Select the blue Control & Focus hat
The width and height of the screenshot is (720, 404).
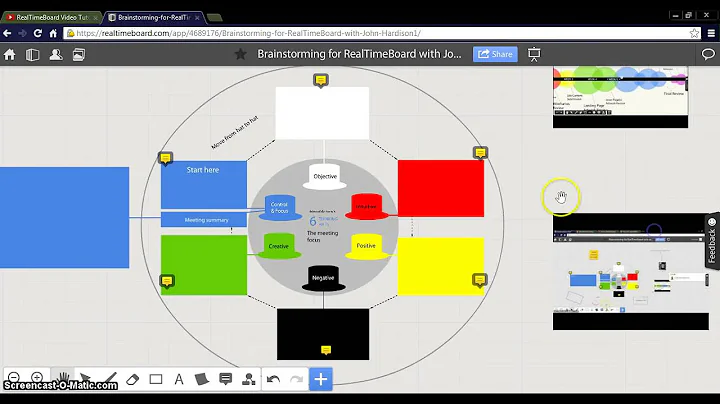click(280, 208)
